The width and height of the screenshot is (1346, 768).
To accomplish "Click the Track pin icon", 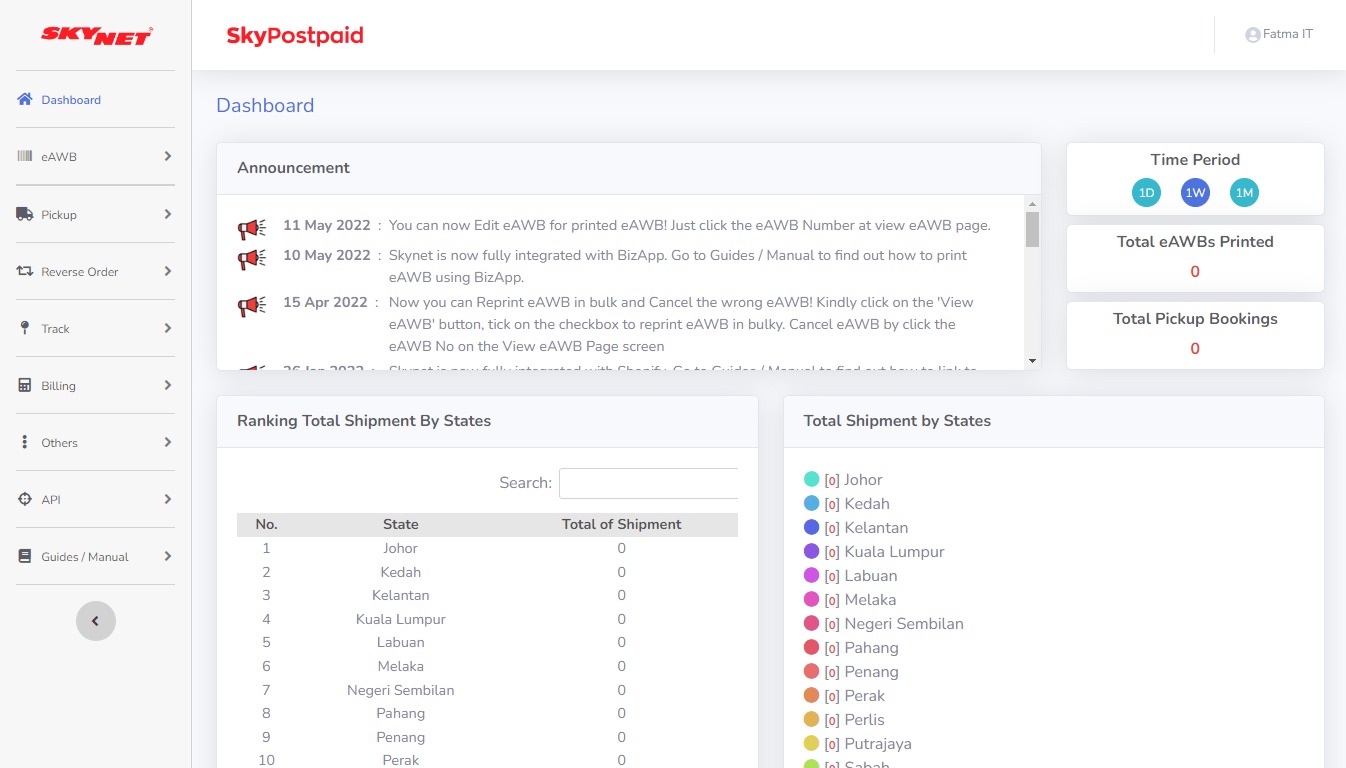I will 25,328.
